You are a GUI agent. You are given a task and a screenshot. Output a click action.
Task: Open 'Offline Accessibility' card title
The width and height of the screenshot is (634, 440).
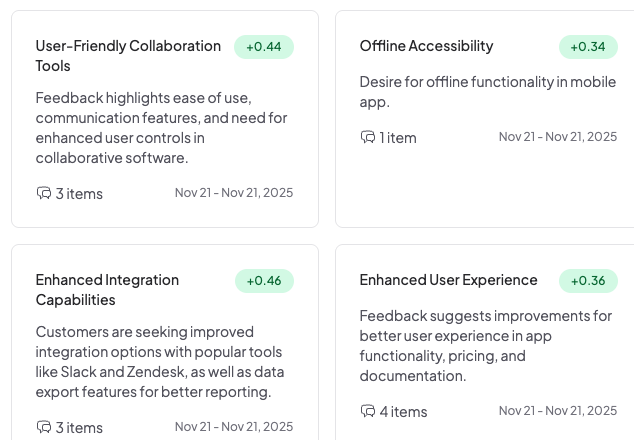[426, 46]
